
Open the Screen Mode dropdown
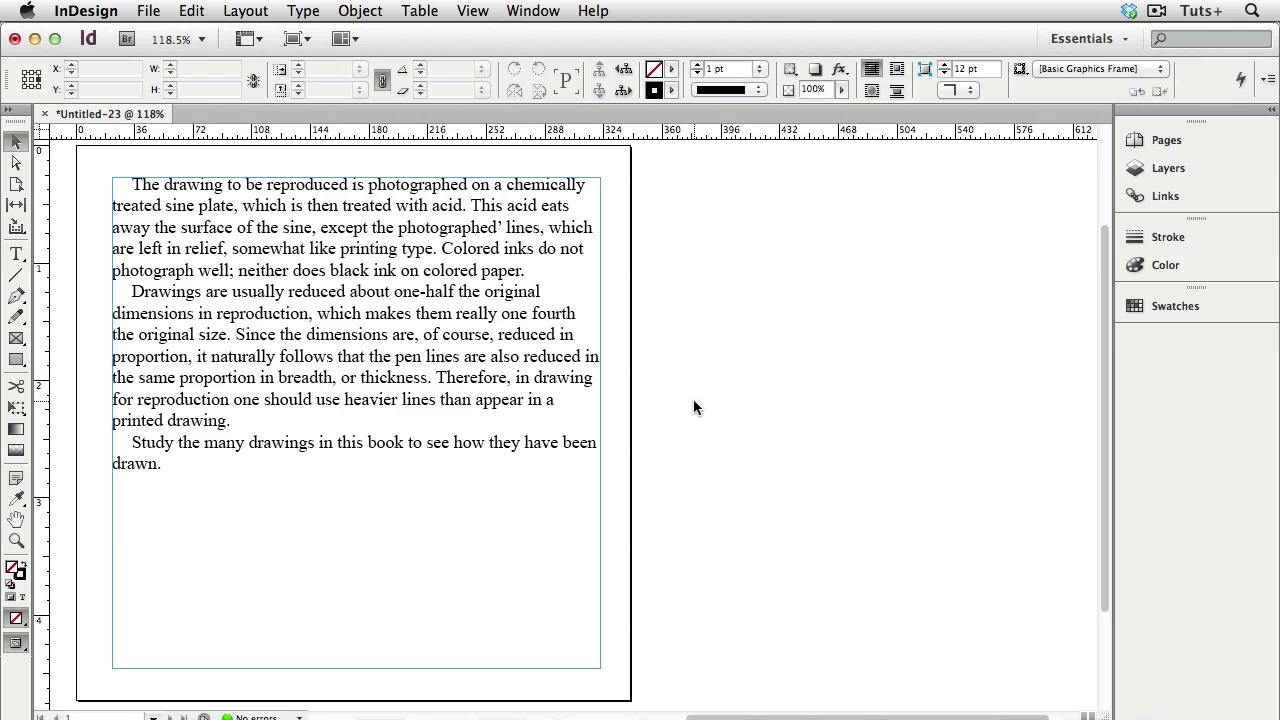(x=297, y=39)
